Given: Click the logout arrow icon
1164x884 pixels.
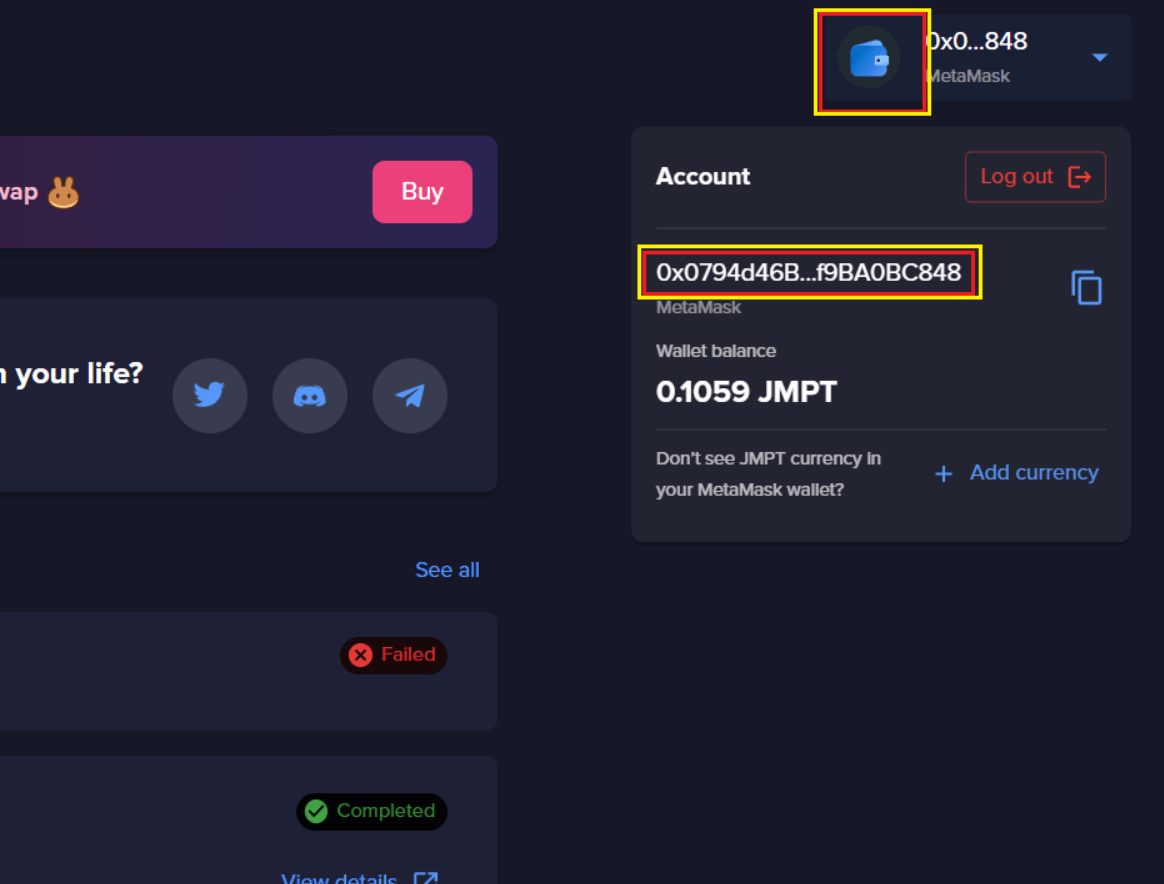Looking at the screenshot, I should click(x=1079, y=177).
